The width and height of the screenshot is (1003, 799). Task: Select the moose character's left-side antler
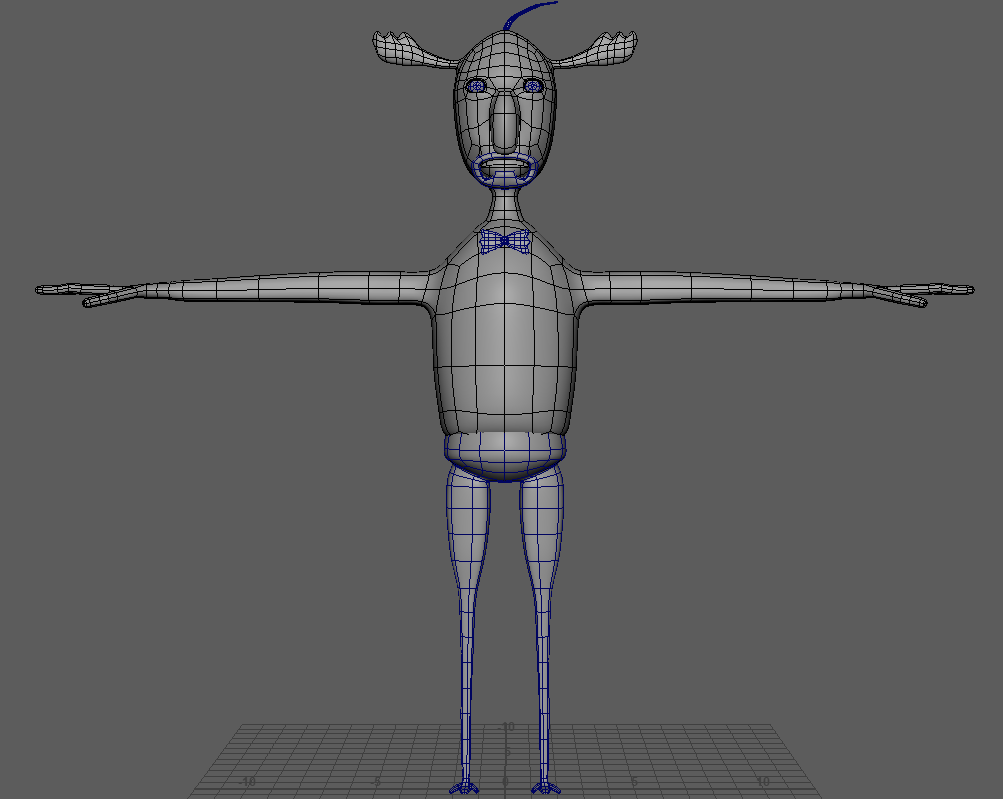(410, 50)
